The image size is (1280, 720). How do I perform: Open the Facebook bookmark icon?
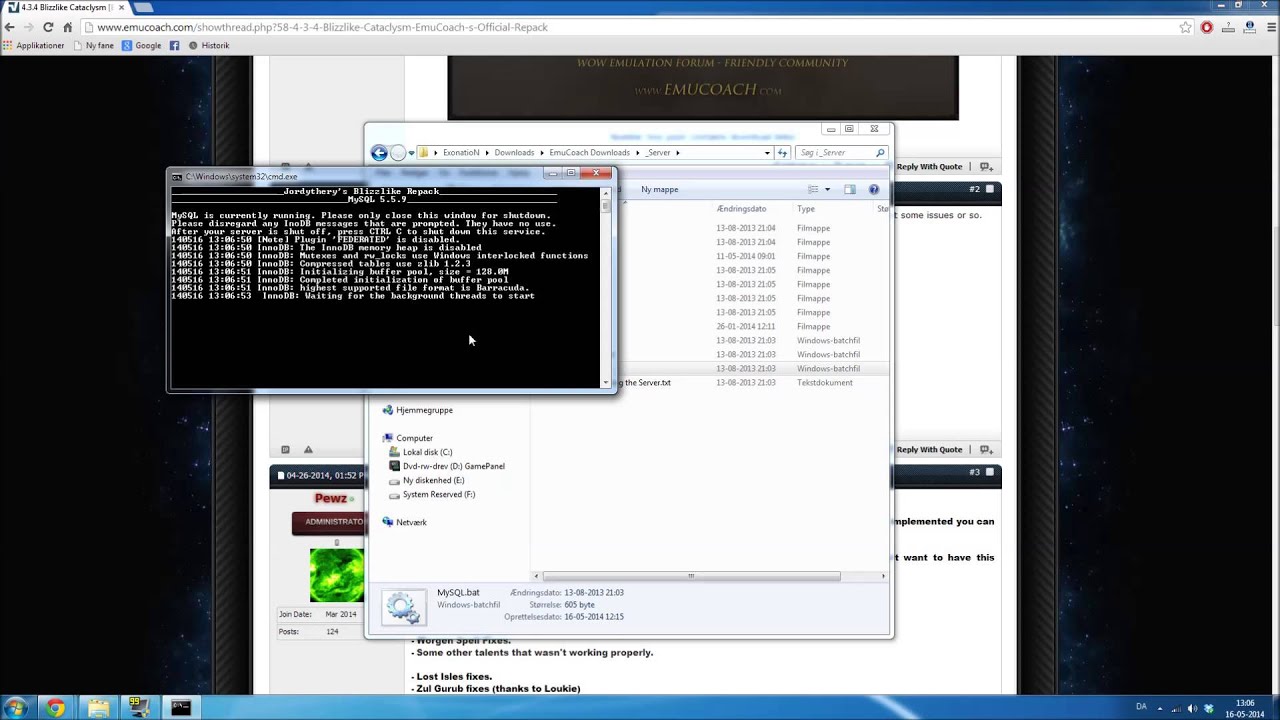pos(174,45)
